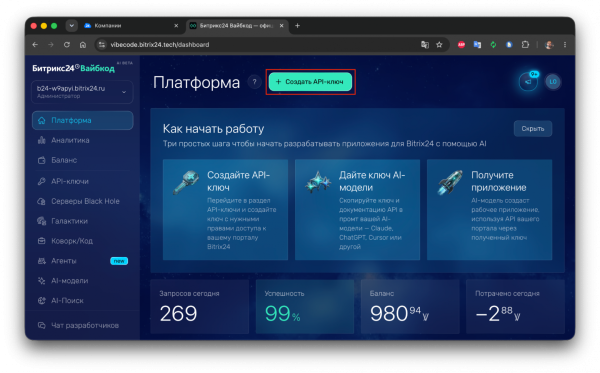Reload the page with the refresh icon
600x373 pixels.
tap(67, 45)
